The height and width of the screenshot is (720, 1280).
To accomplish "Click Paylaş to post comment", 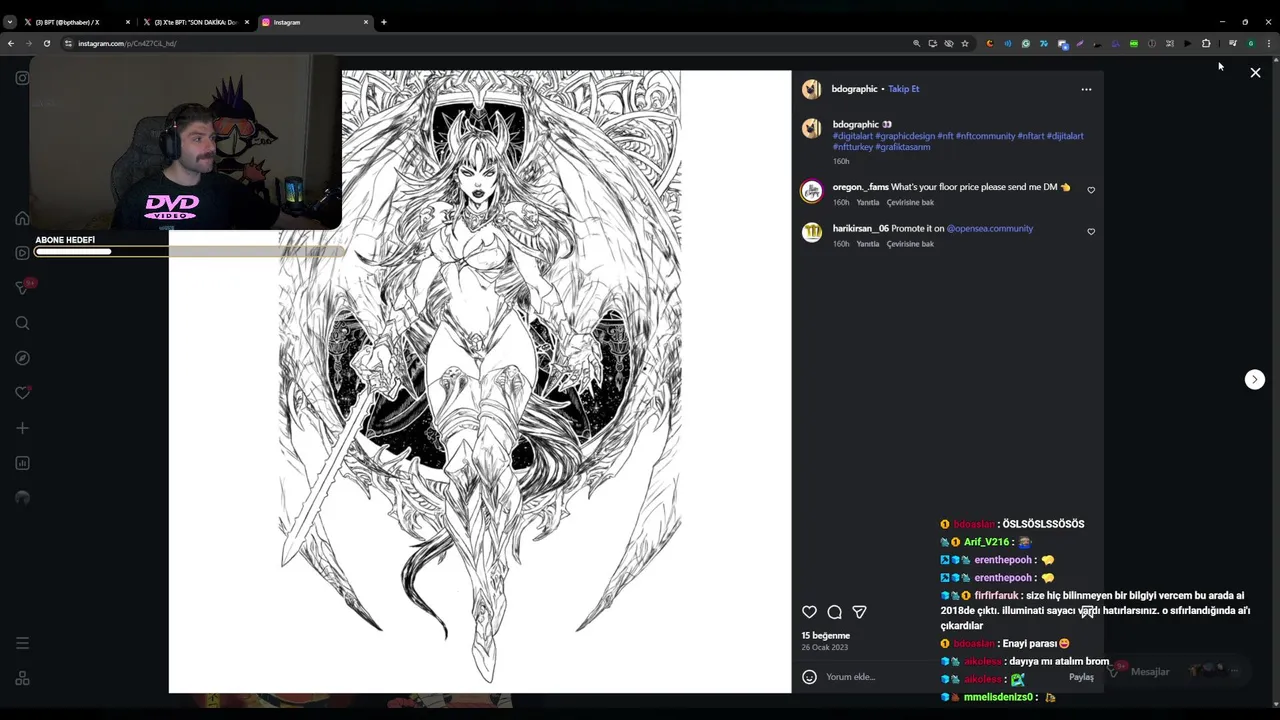I will point(1081,677).
